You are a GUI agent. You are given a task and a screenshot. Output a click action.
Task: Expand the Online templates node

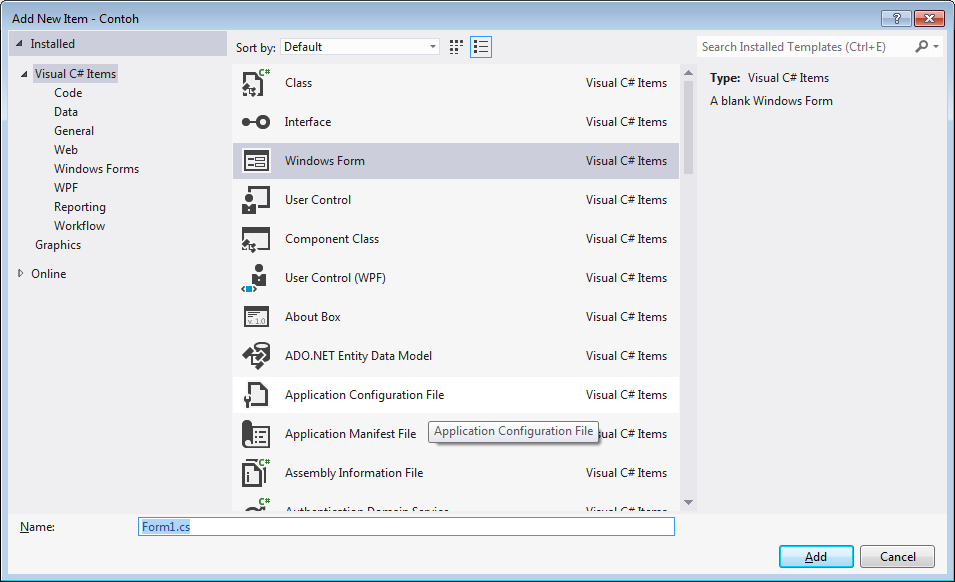pos(21,273)
